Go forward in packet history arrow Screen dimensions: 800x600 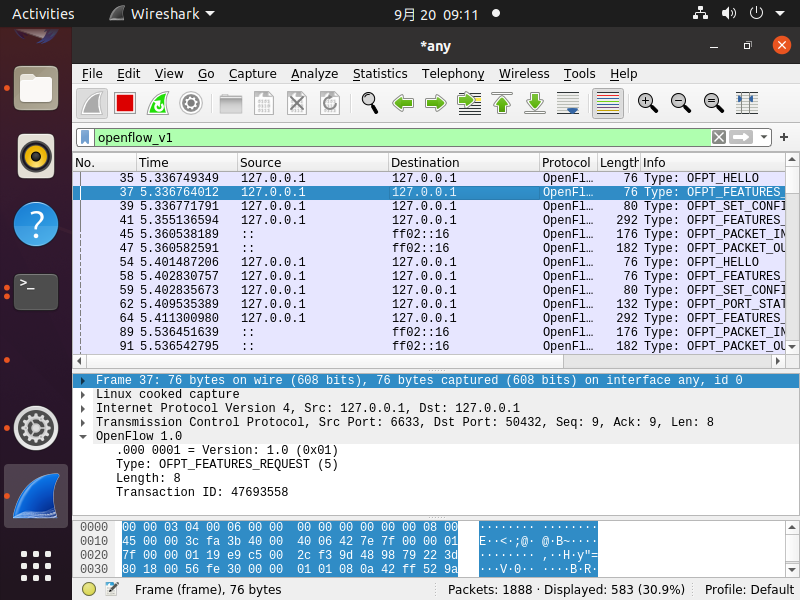click(x=436, y=104)
